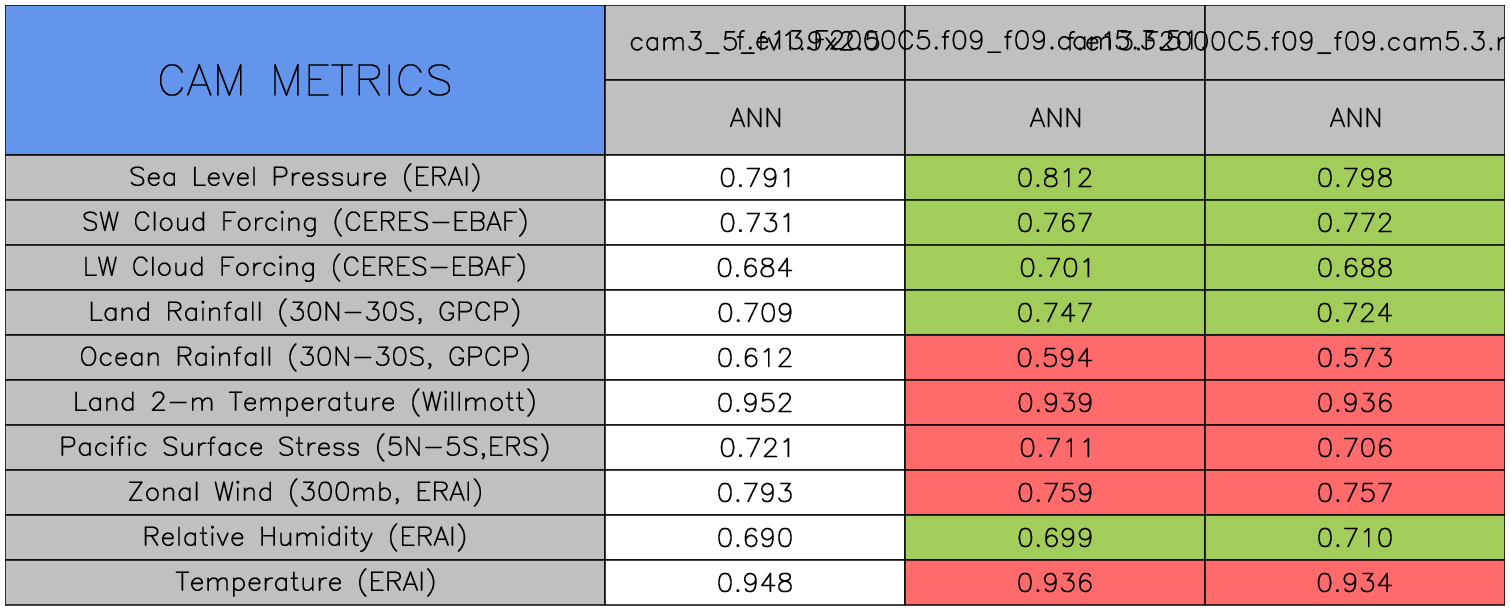Image resolution: width=1510 pixels, height=611 pixels.
Task: Click the green 0.772 SW Cloud Forcing cell
Action: click(x=1355, y=223)
